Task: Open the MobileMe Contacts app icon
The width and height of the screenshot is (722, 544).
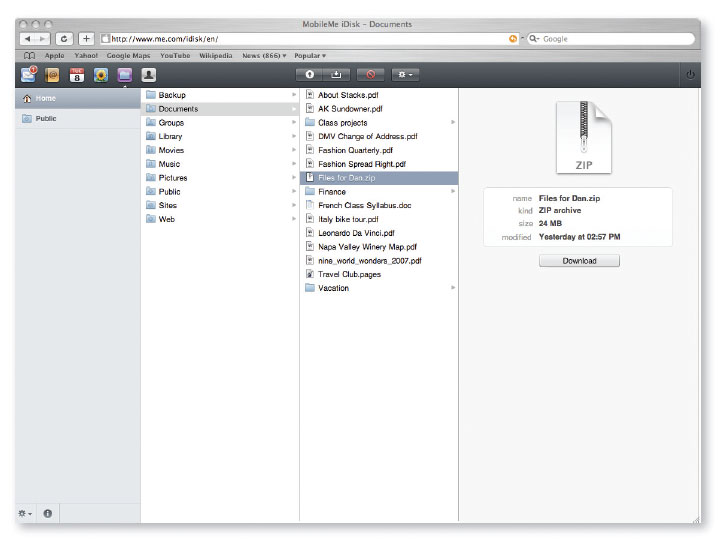Action: pyautogui.click(x=52, y=75)
